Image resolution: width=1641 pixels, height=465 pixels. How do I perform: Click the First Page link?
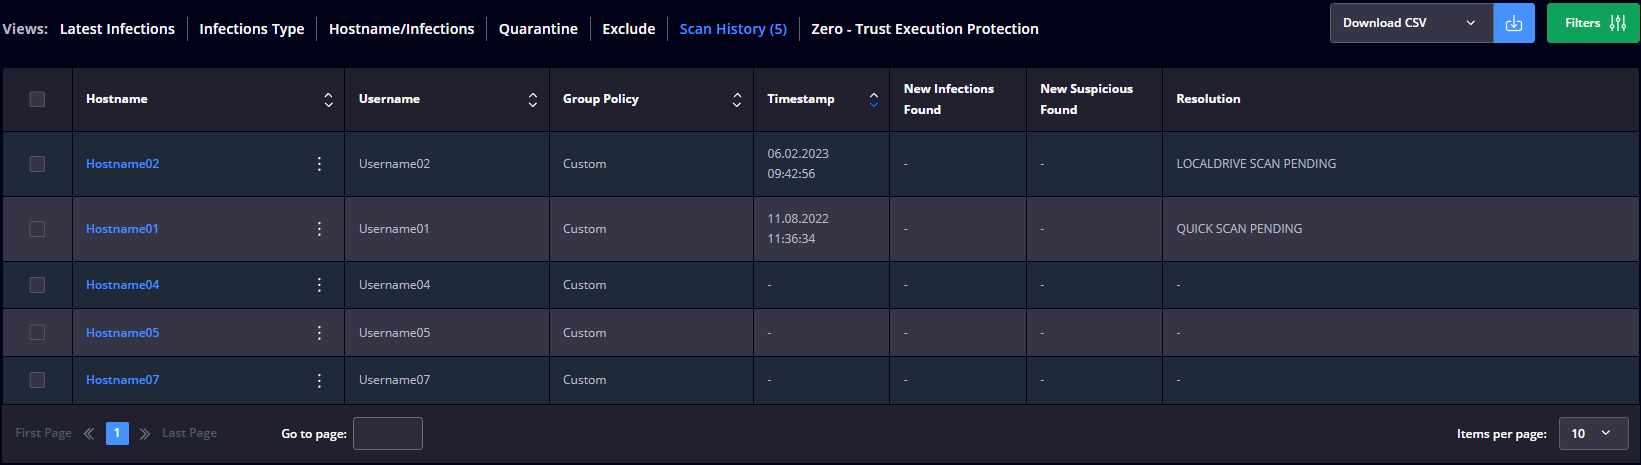[43, 433]
